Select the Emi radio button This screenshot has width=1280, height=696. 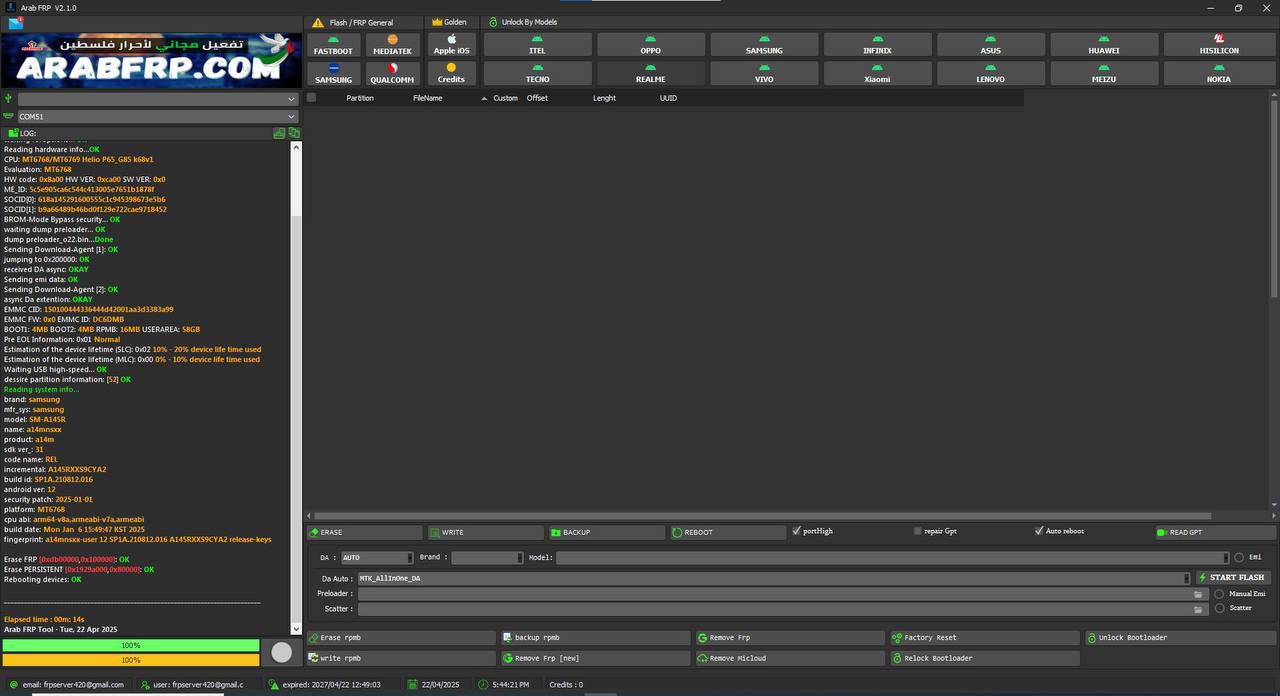[x=1239, y=557]
